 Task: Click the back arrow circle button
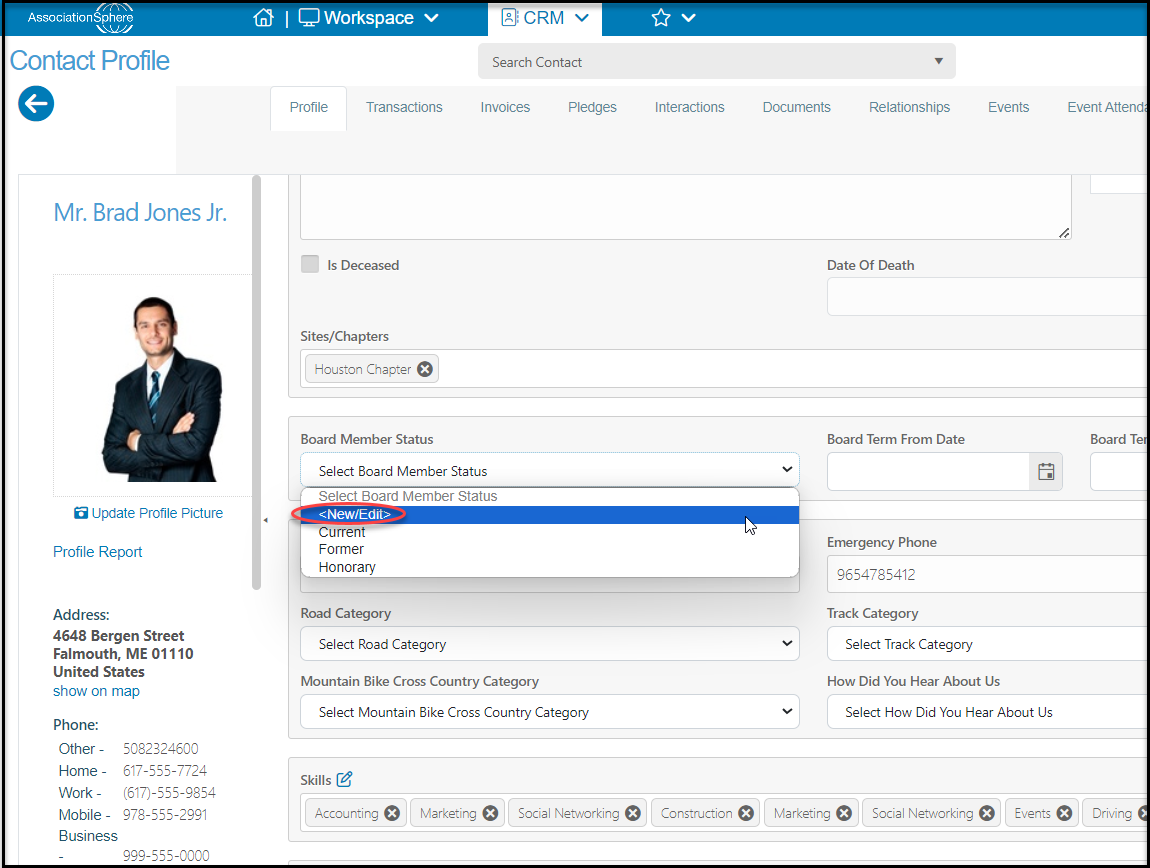point(36,103)
